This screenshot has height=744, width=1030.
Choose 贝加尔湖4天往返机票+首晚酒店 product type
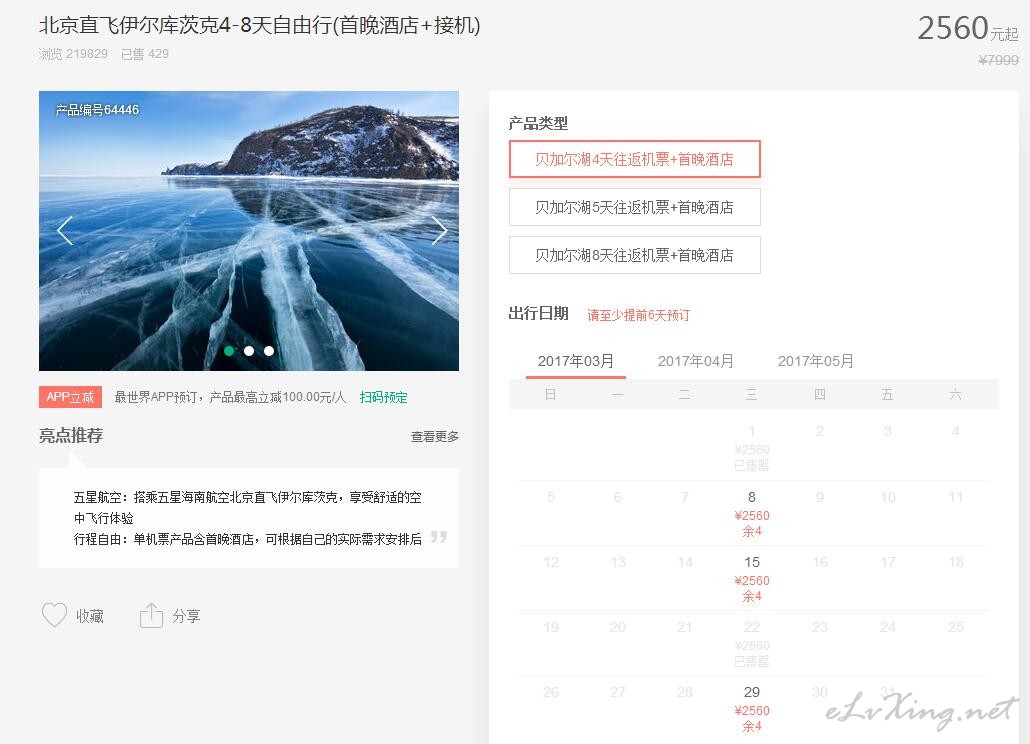(x=635, y=159)
